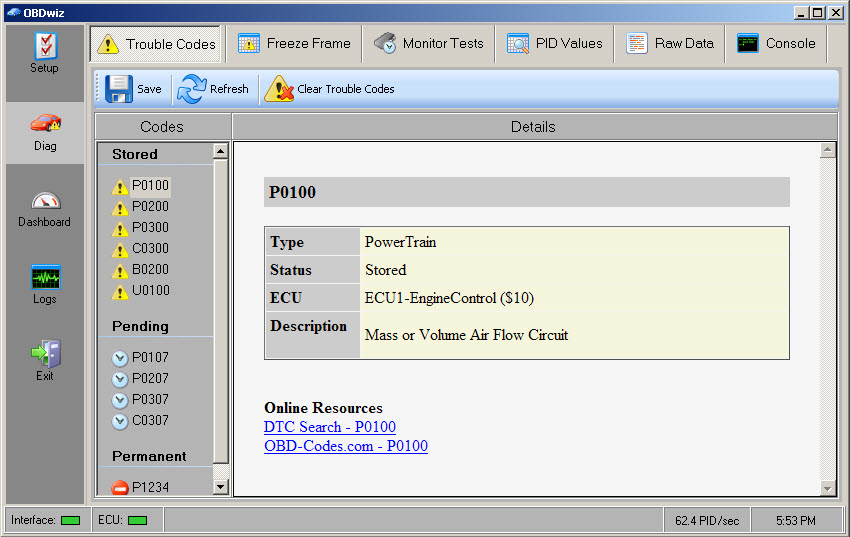This screenshot has width=850, height=537.
Task: Click codes list scrollbar down arrow
Action: (221, 487)
